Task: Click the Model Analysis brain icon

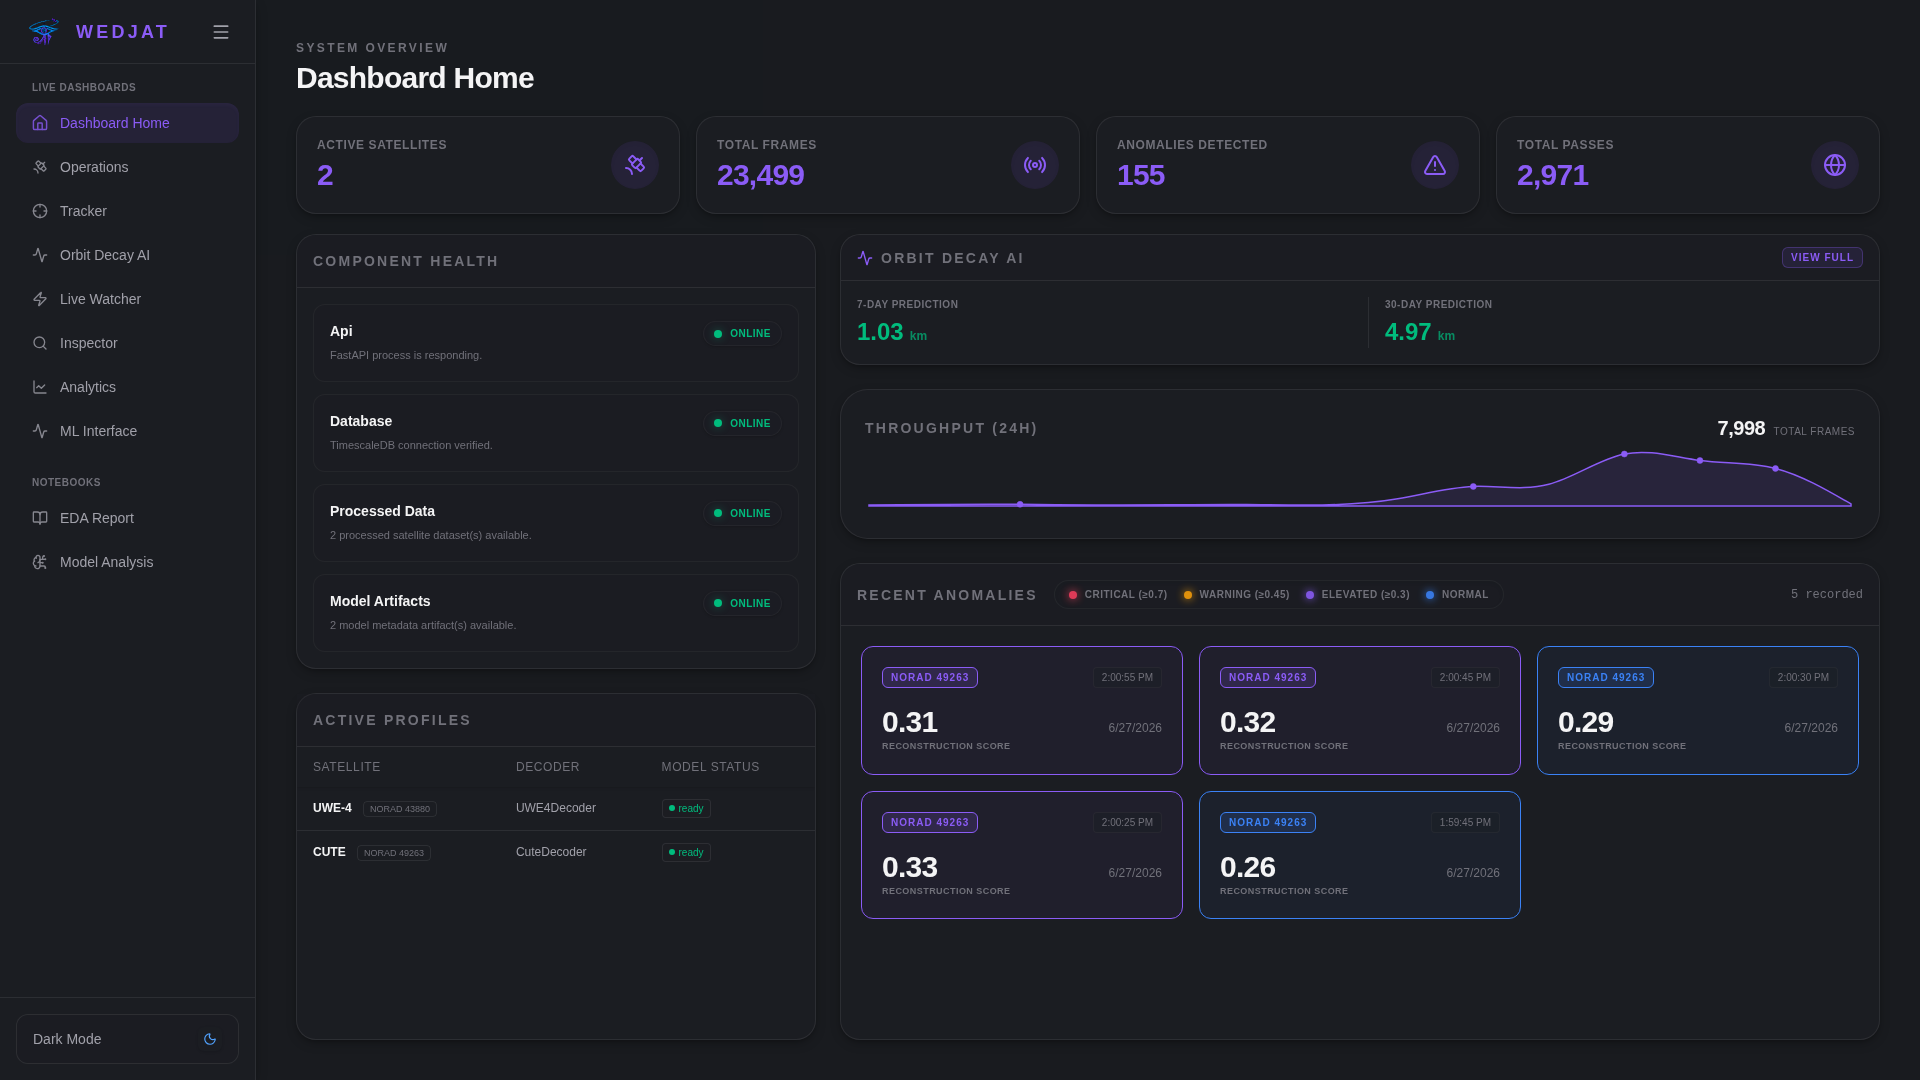Action: tap(40, 562)
